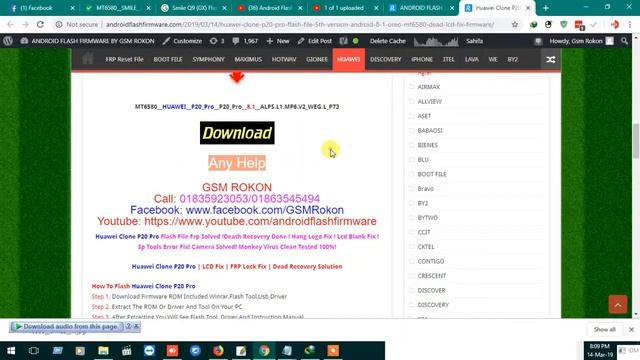This screenshot has width=640, height=360.
Task: Reload the page with the refresh icon
Action: click(x=40, y=24)
